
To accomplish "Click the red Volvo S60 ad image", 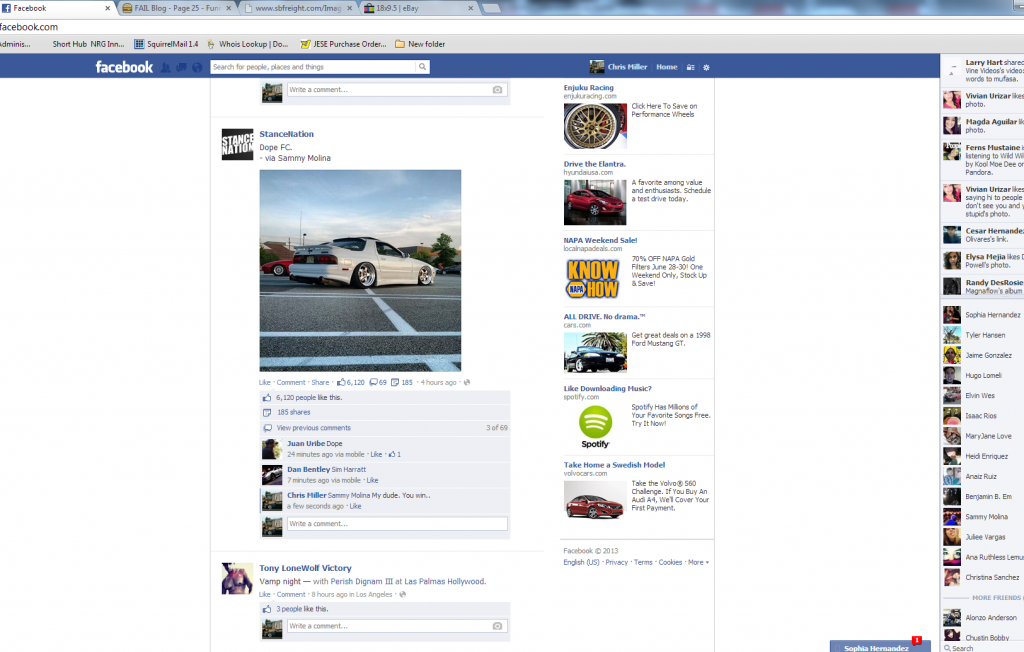I will pos(595,502).
